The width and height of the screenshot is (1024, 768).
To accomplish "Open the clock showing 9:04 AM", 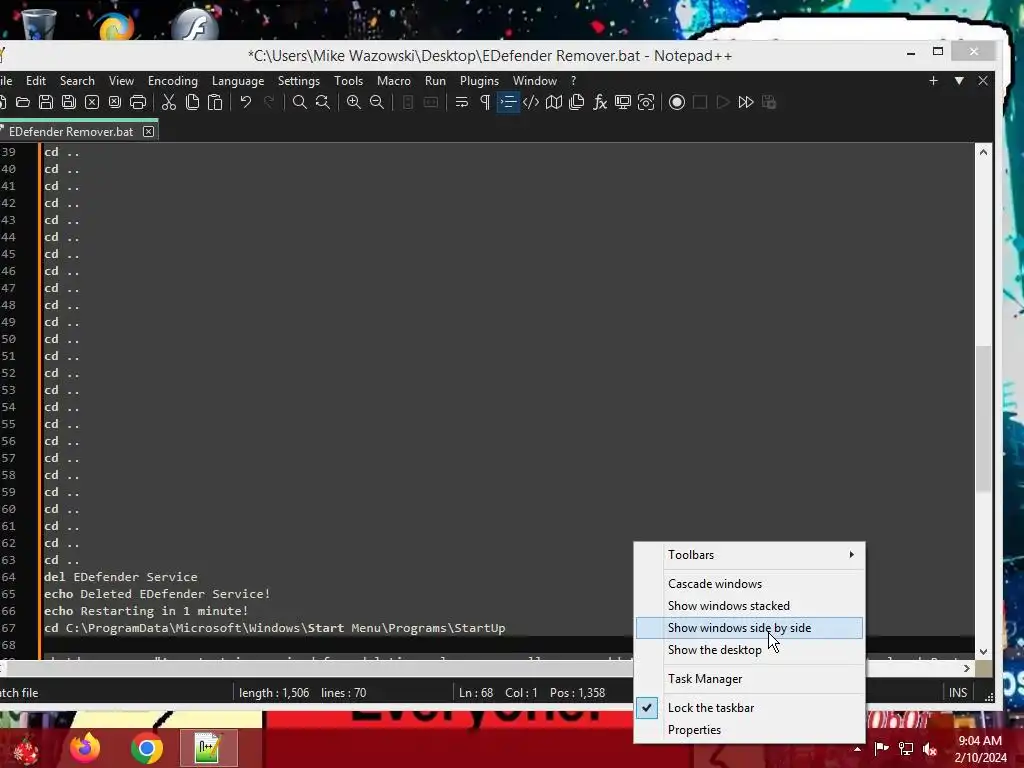I will click(980, 749).
